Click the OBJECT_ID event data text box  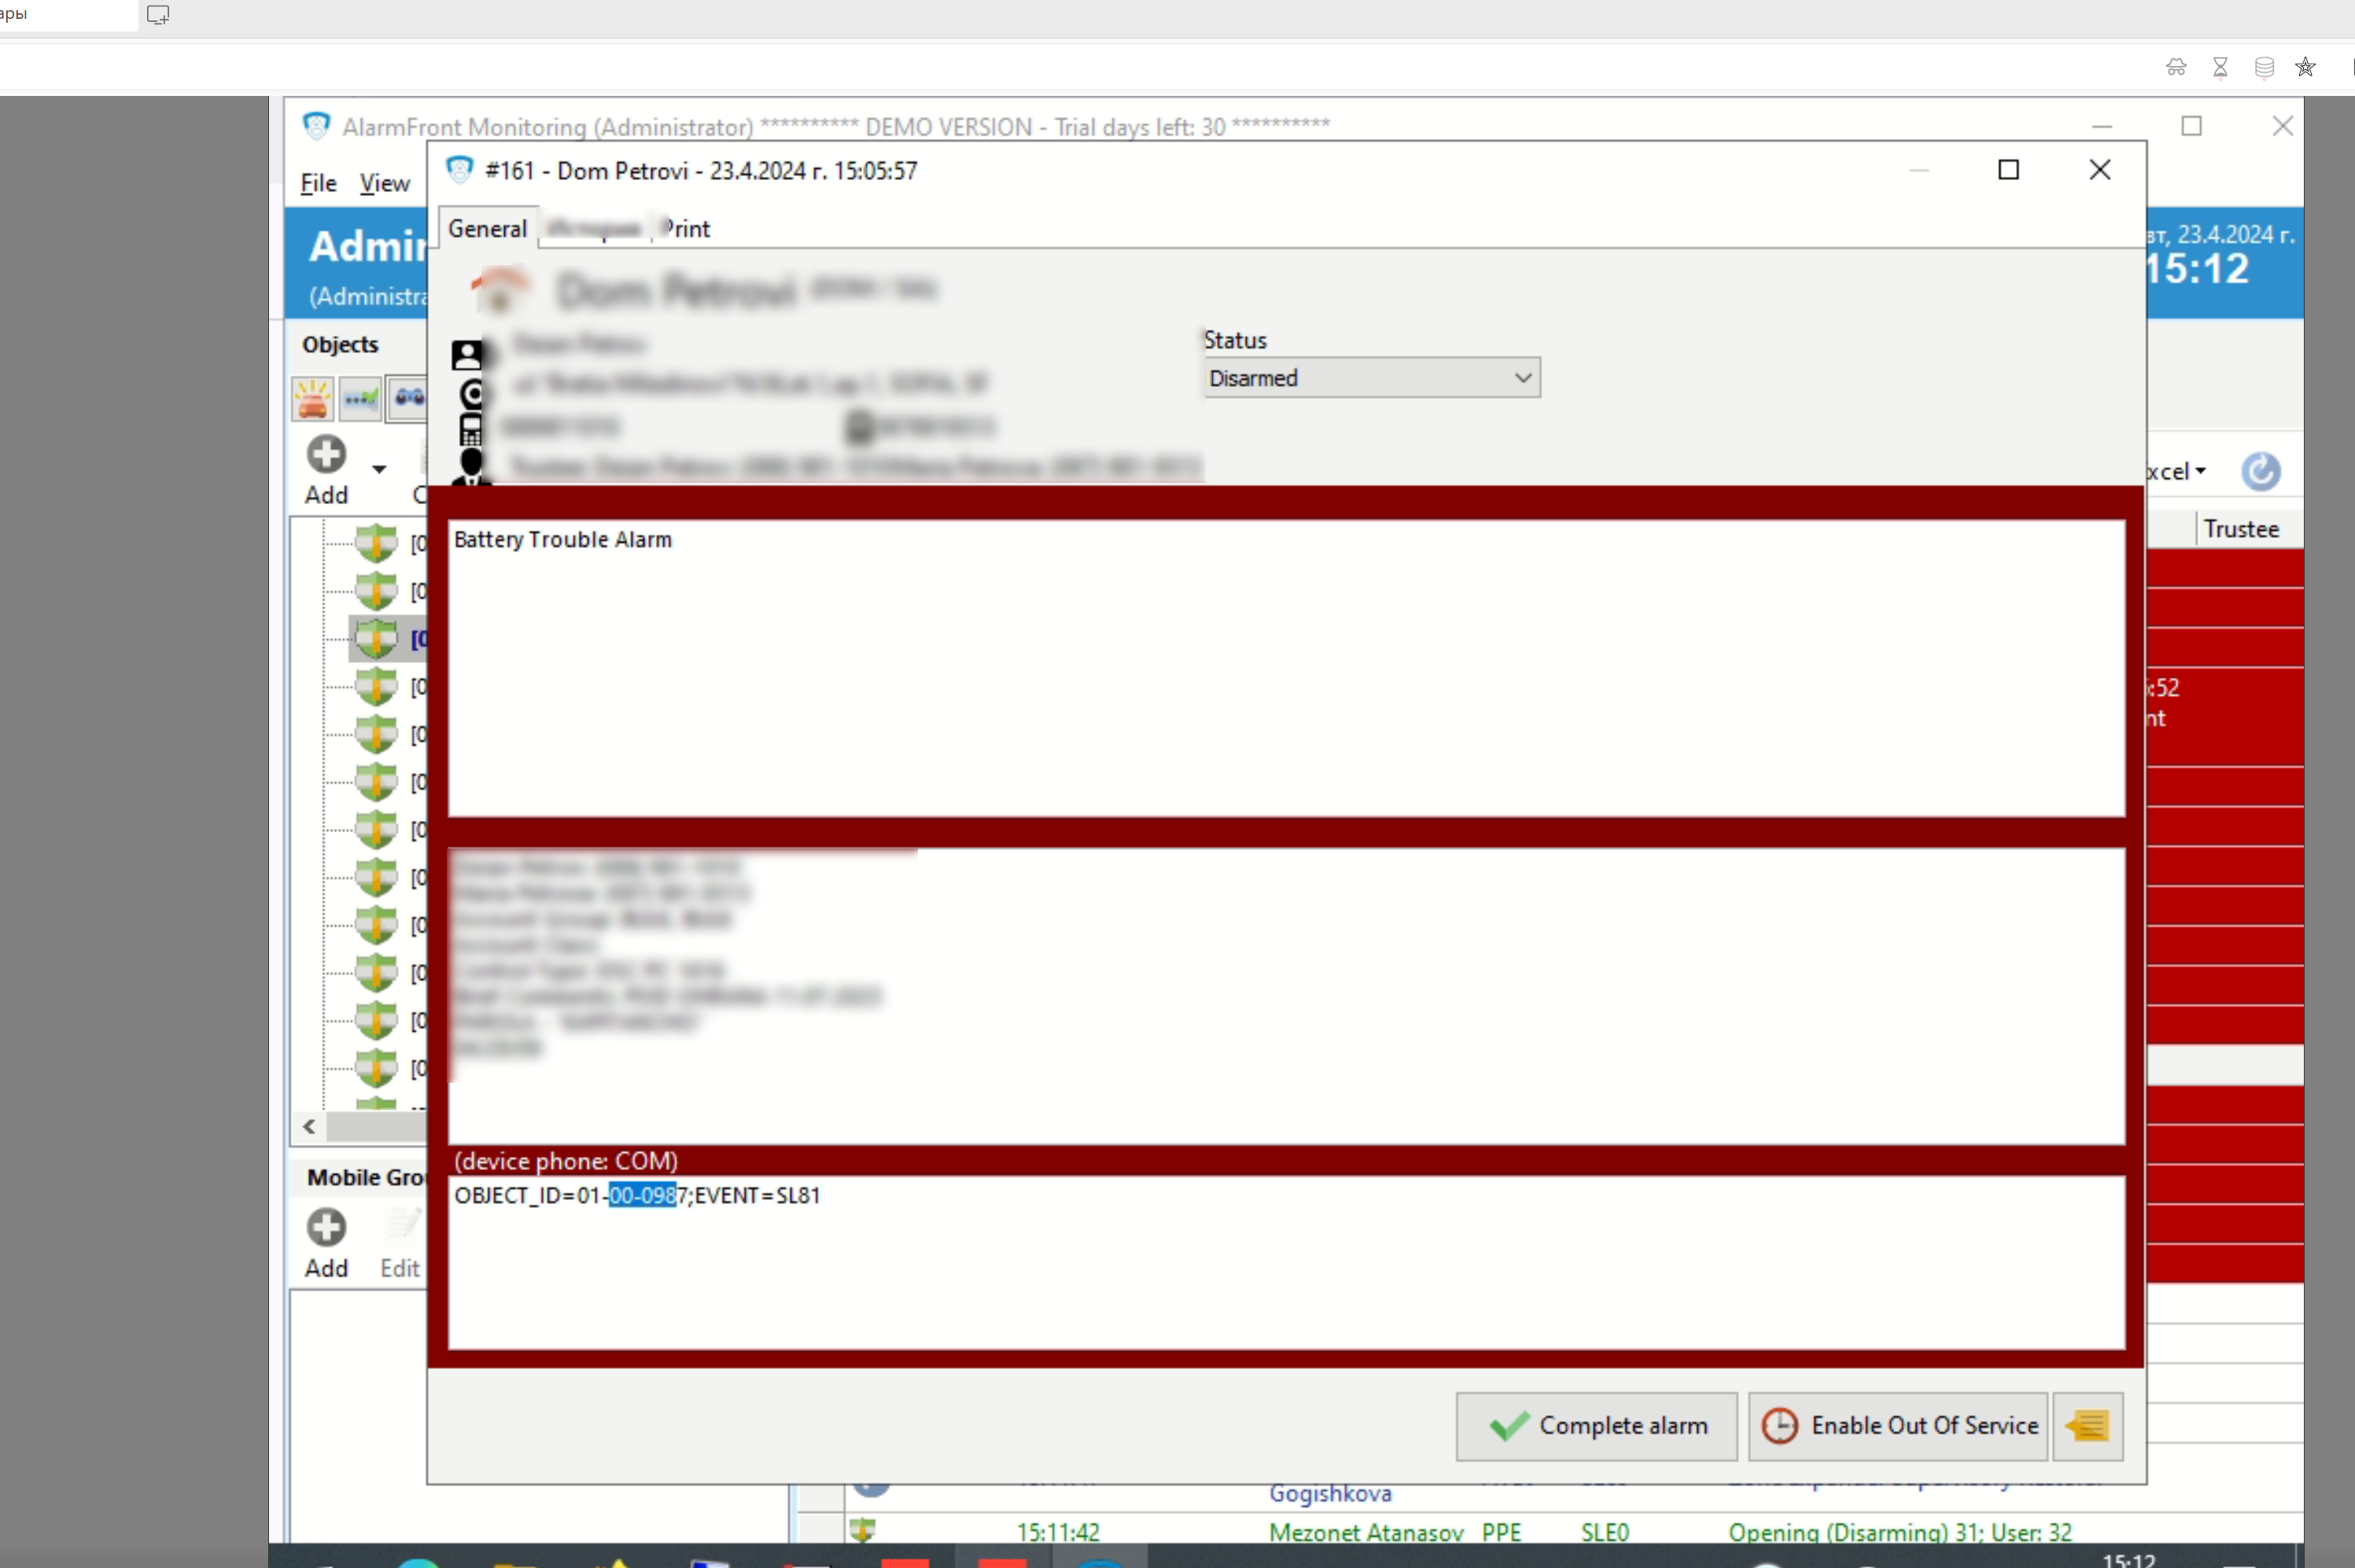pos(1286,1262)
